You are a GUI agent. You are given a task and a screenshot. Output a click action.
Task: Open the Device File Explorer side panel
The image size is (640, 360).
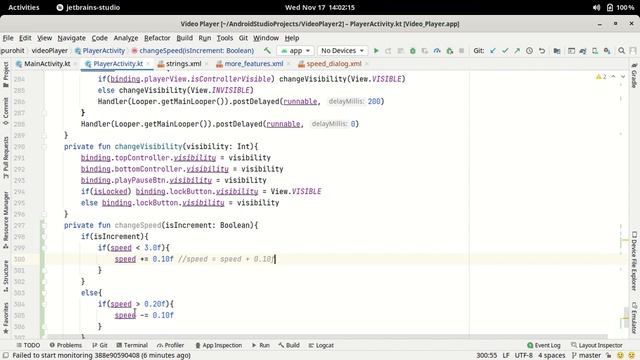click(x=634, y=261)
